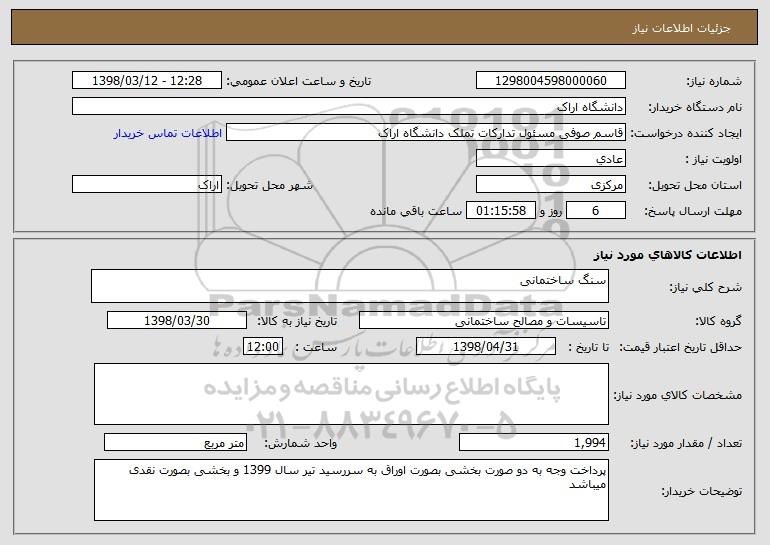Click the label تا تاریخ

coord(589,347)
